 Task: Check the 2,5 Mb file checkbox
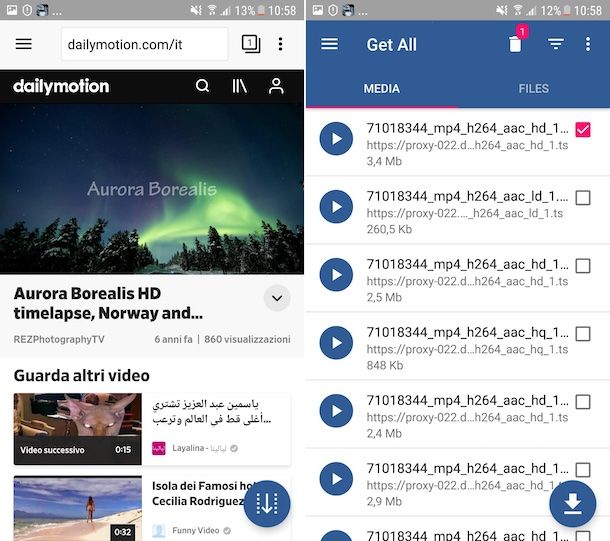(583, 266)
